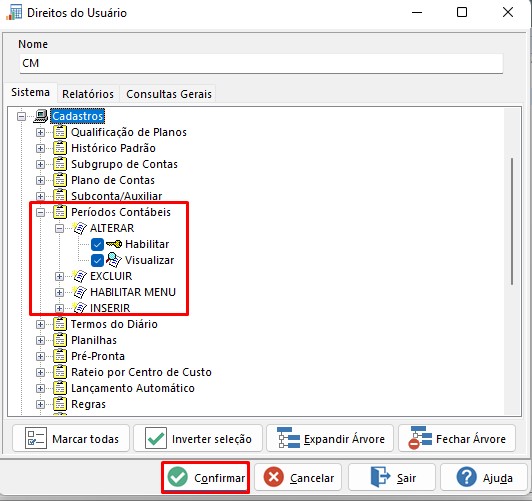Viewport: 532px width, 501px height.
Task: Uncheck the Habilitar checkbox under ALTERAR
Action: click(x=97, y=244)
